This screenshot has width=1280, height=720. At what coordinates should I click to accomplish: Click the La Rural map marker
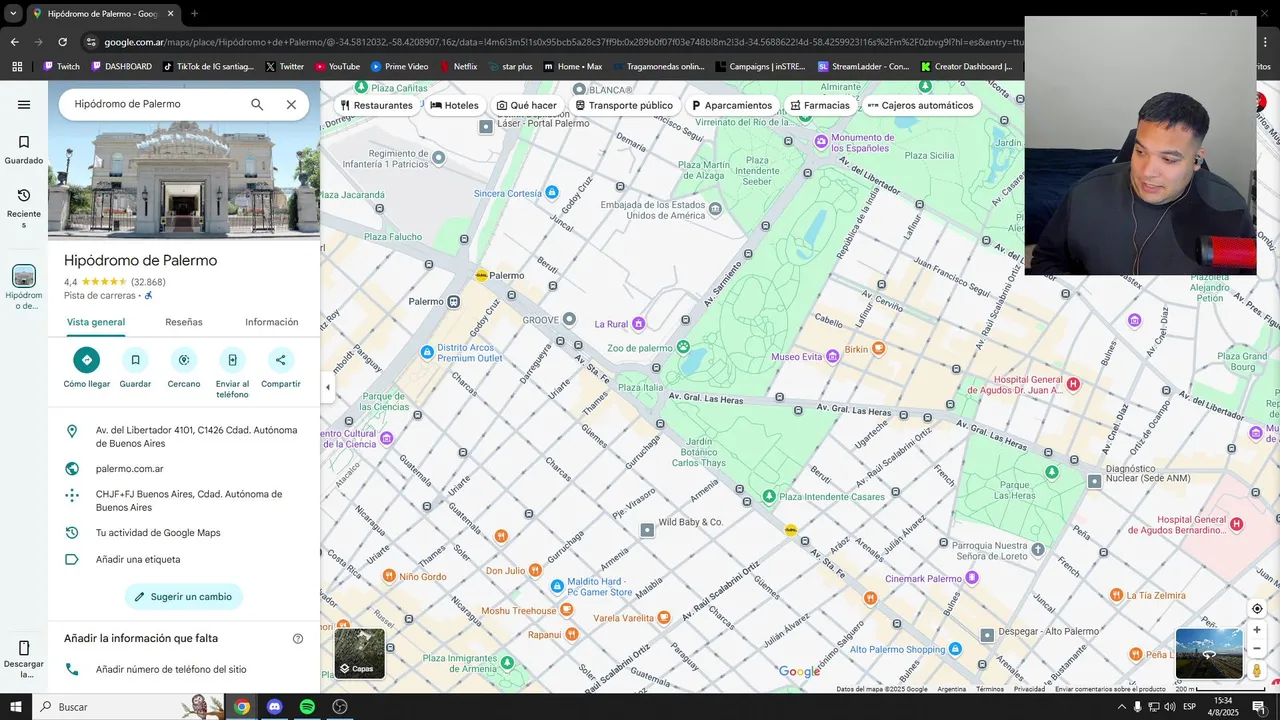click(638, 323)
